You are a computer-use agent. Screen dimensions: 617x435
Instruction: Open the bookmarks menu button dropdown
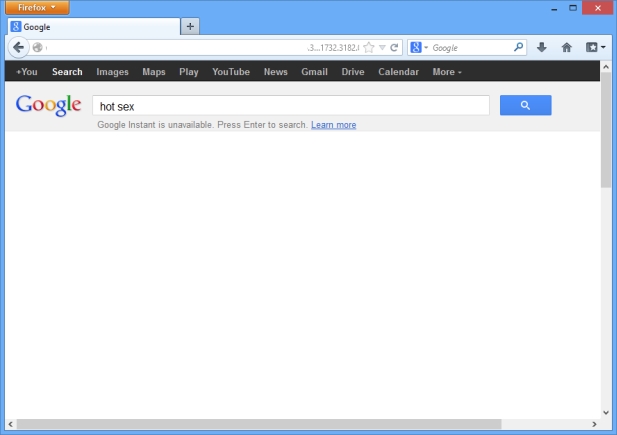pyautogui.click(x=595, y=47)
